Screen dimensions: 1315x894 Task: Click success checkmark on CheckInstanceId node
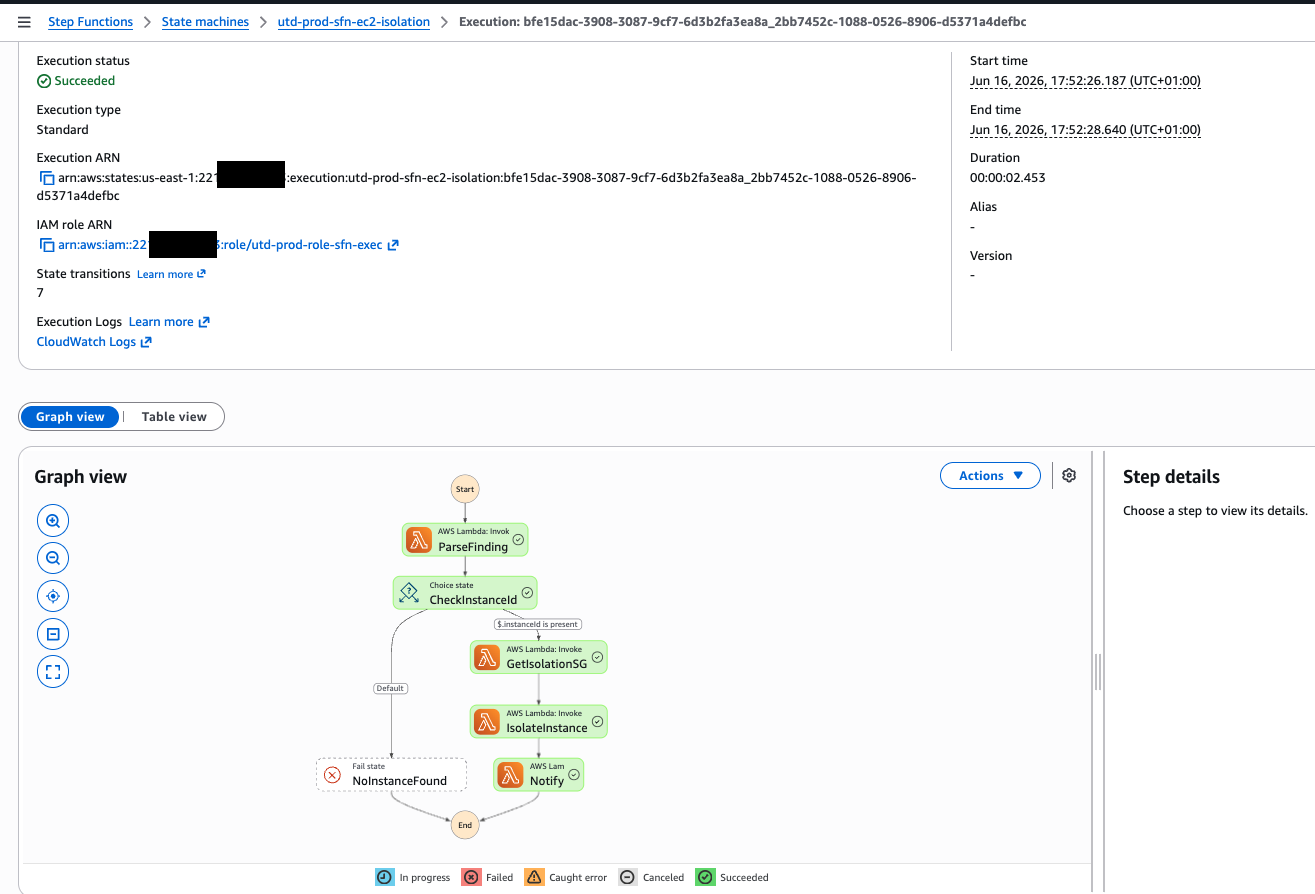[x=527, y=593]
